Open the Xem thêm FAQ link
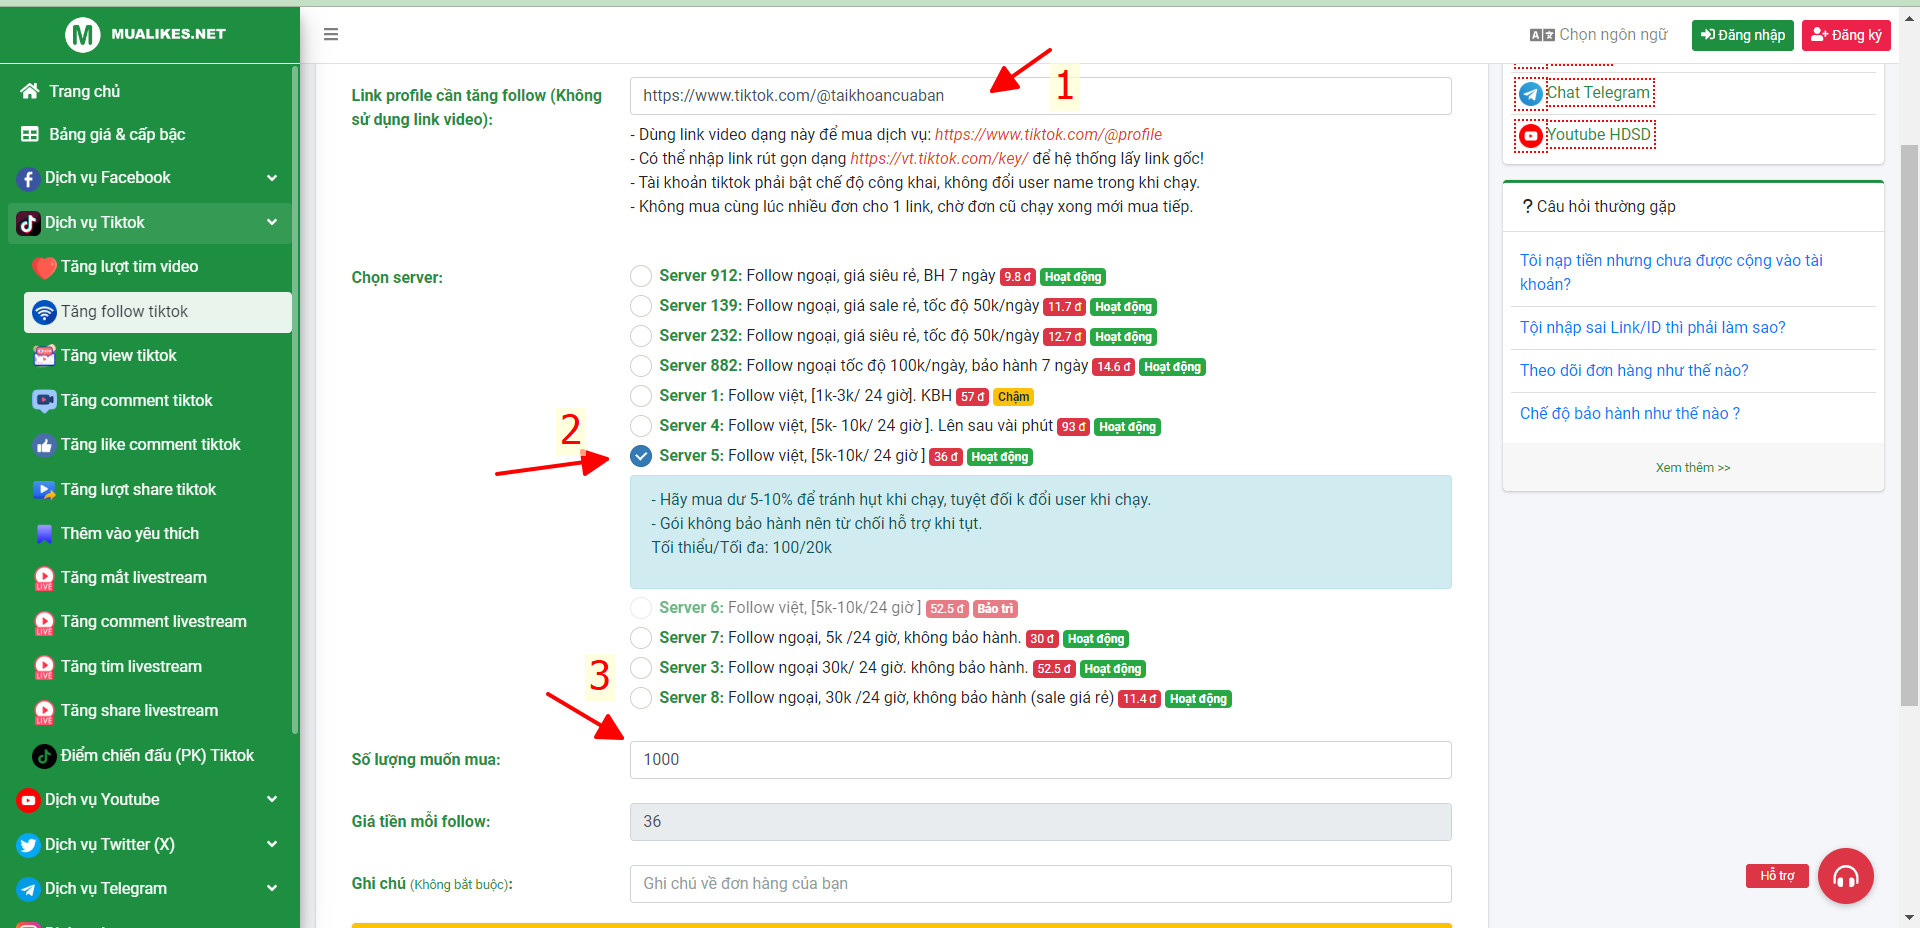Image resolution: width=1920 pixels, height=928 pixels. 1692,468
